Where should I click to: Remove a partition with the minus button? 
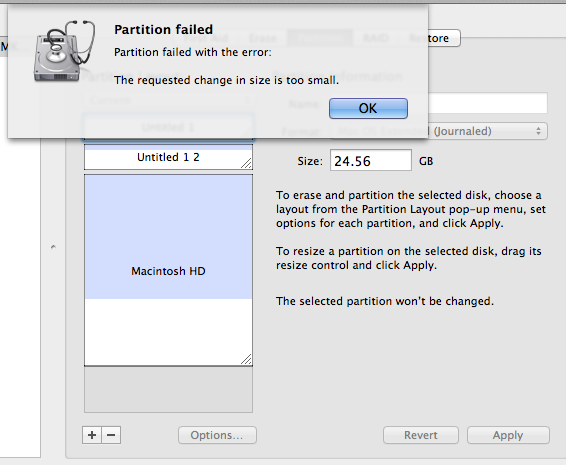(111, 435)
